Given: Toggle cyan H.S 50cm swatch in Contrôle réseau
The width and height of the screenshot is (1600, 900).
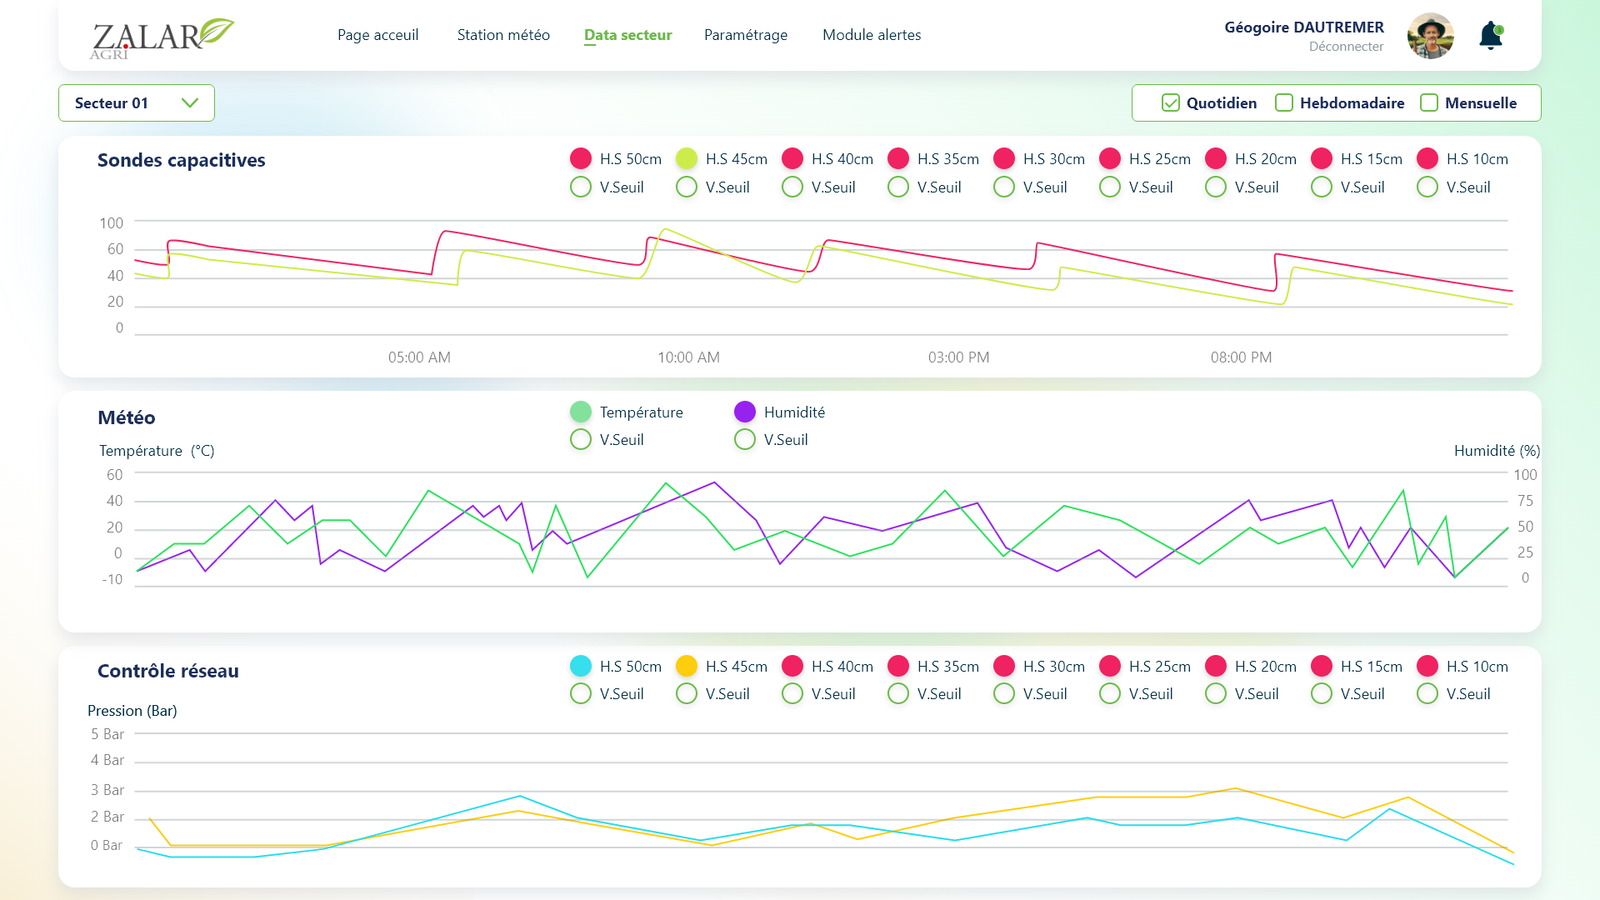Looking at the screenshot, I should [x=581, y=666].
